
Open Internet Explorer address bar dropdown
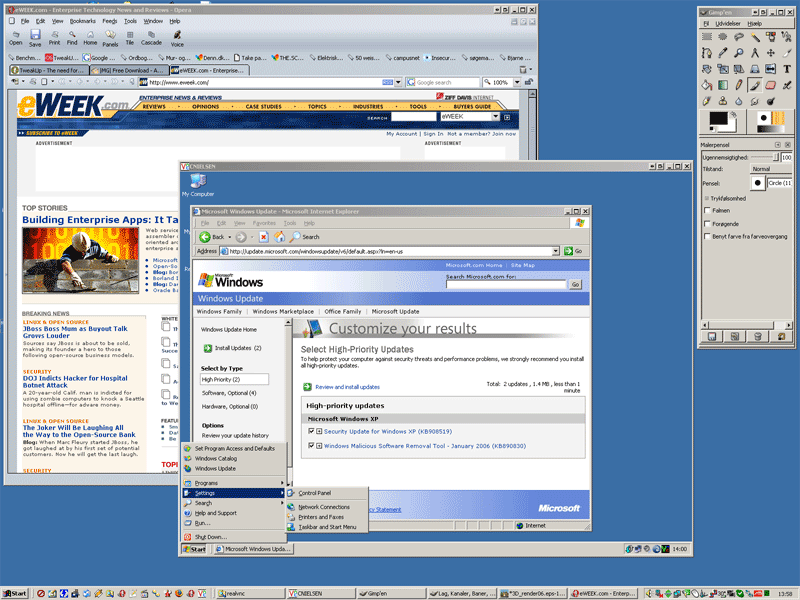556,251
